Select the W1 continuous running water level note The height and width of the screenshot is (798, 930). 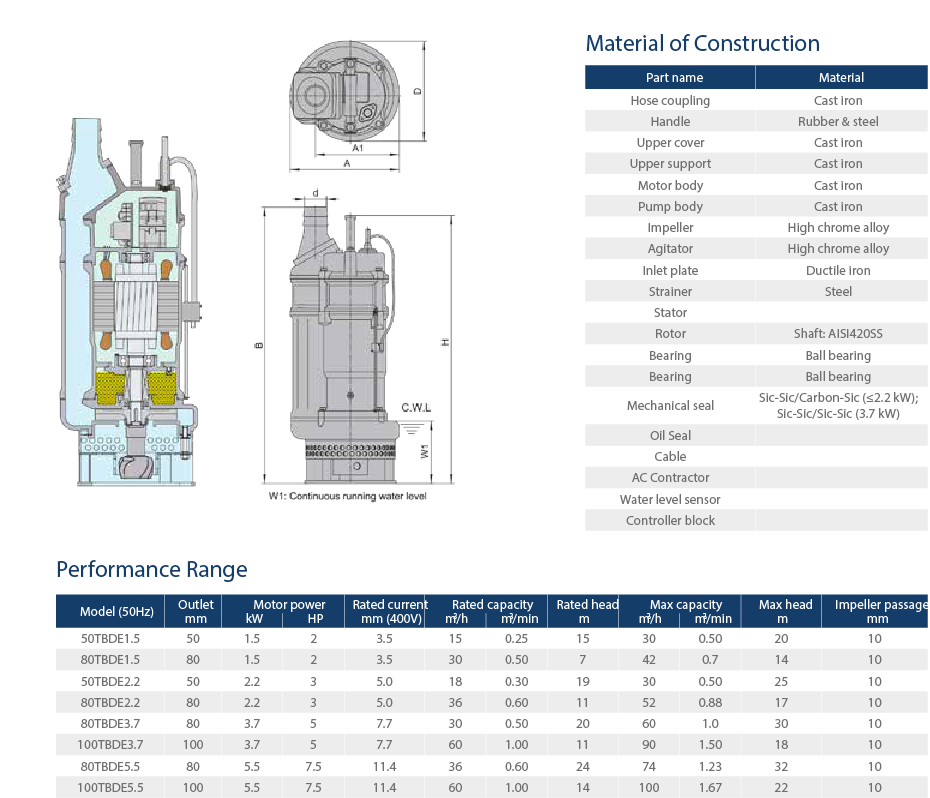(x=347, y=496)
